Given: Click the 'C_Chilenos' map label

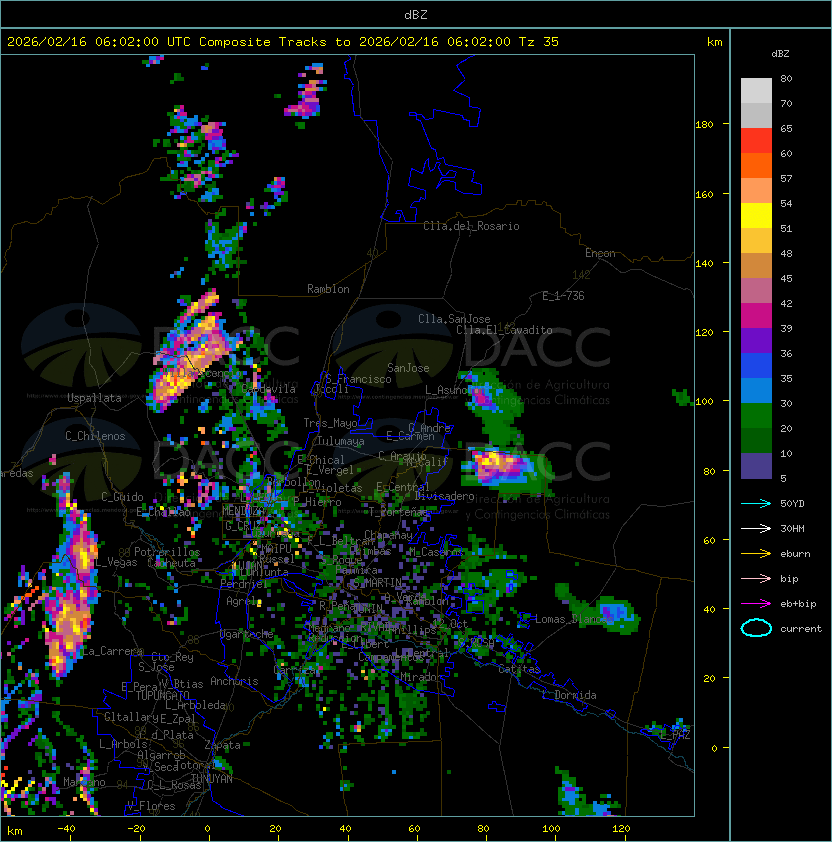Looking at the screenshot, I should 95,436.
